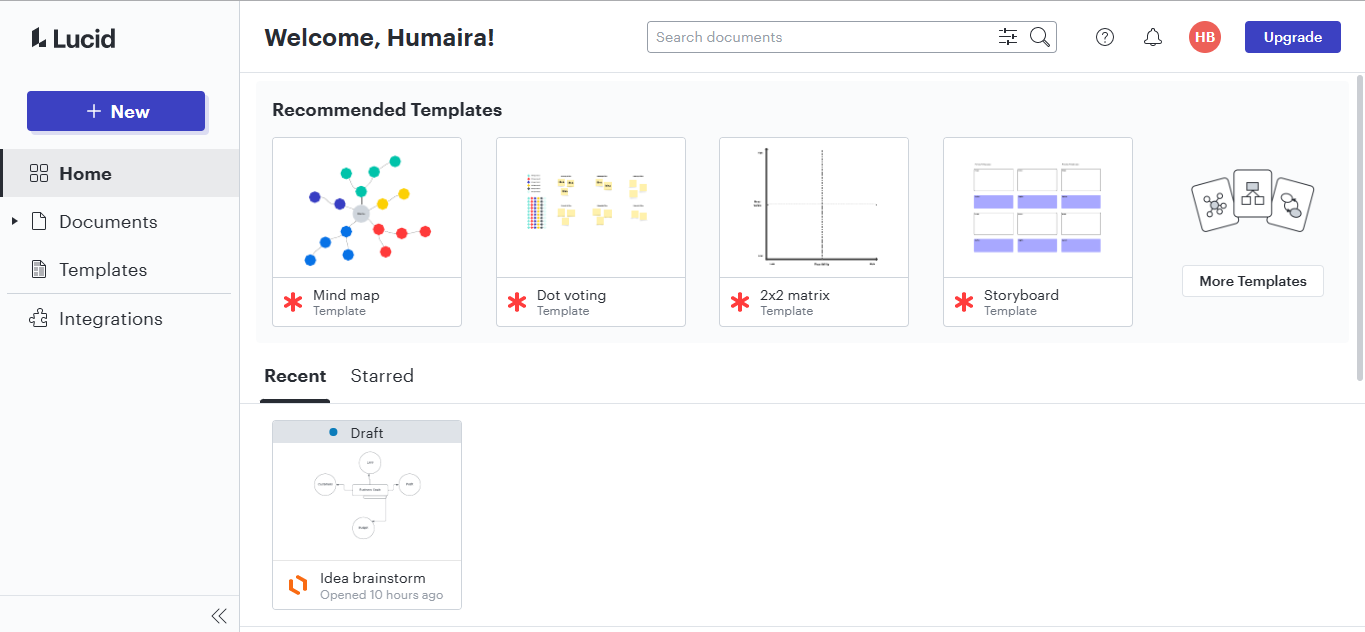Click the Lucidspark icon on Idea brainstorm card
This screenshot has height=632, width=1365.
pos(297,586)
